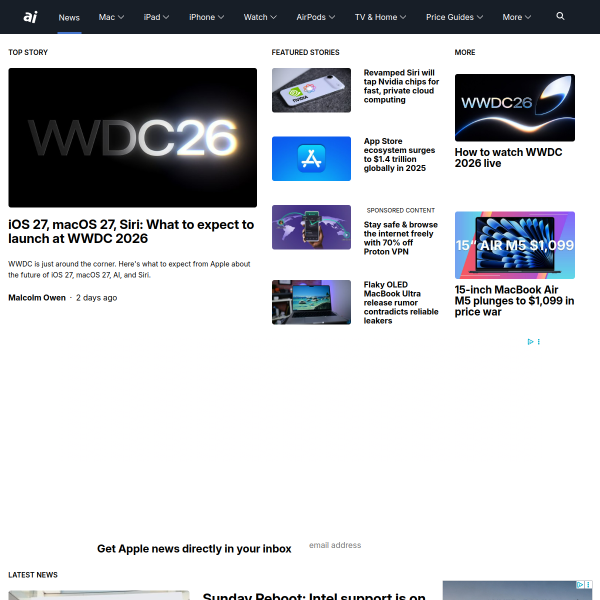600x600 pixels.
Task: Open 'Sunday Reboot: Intel support' latest news headline
Action: [314, 595]
